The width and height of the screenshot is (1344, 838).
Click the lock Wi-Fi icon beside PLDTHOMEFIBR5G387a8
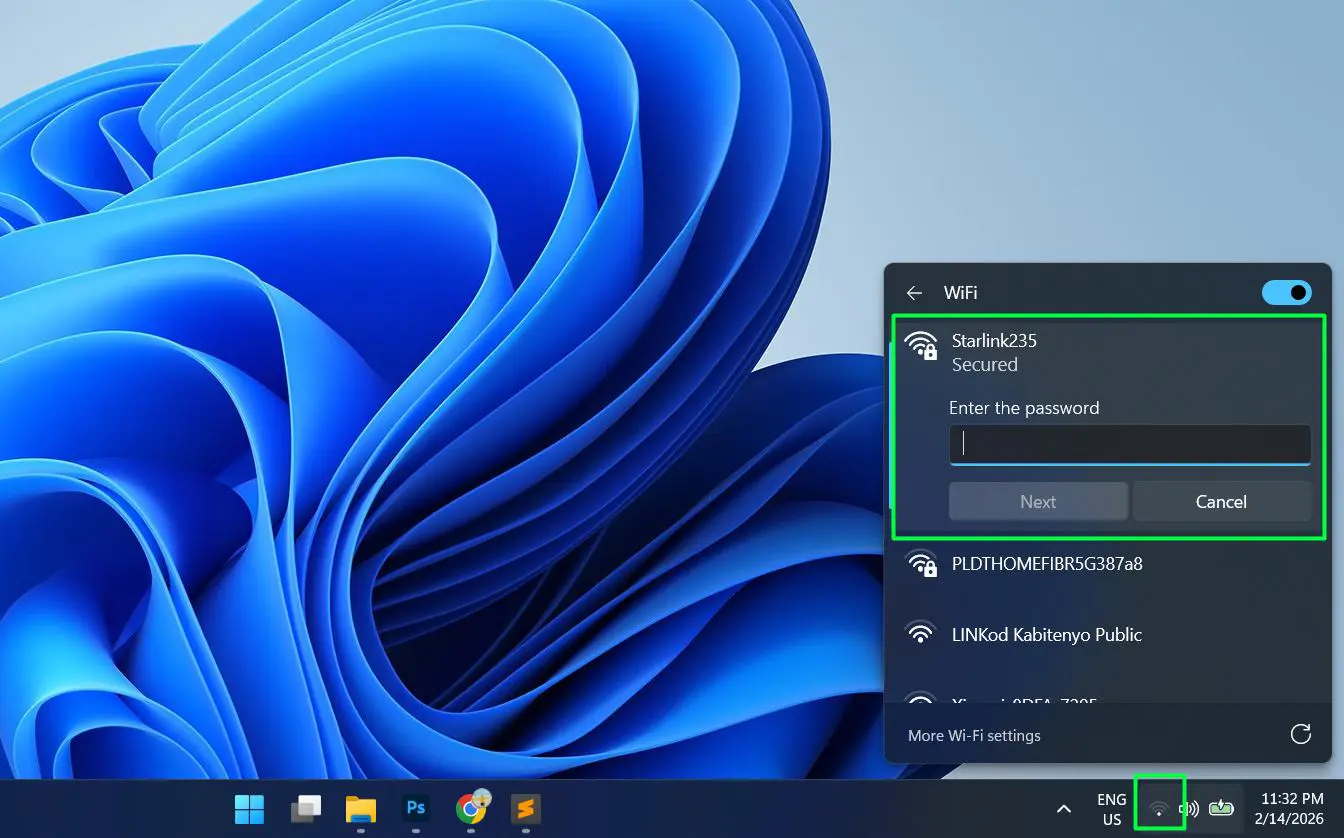(x=920, y=563)
